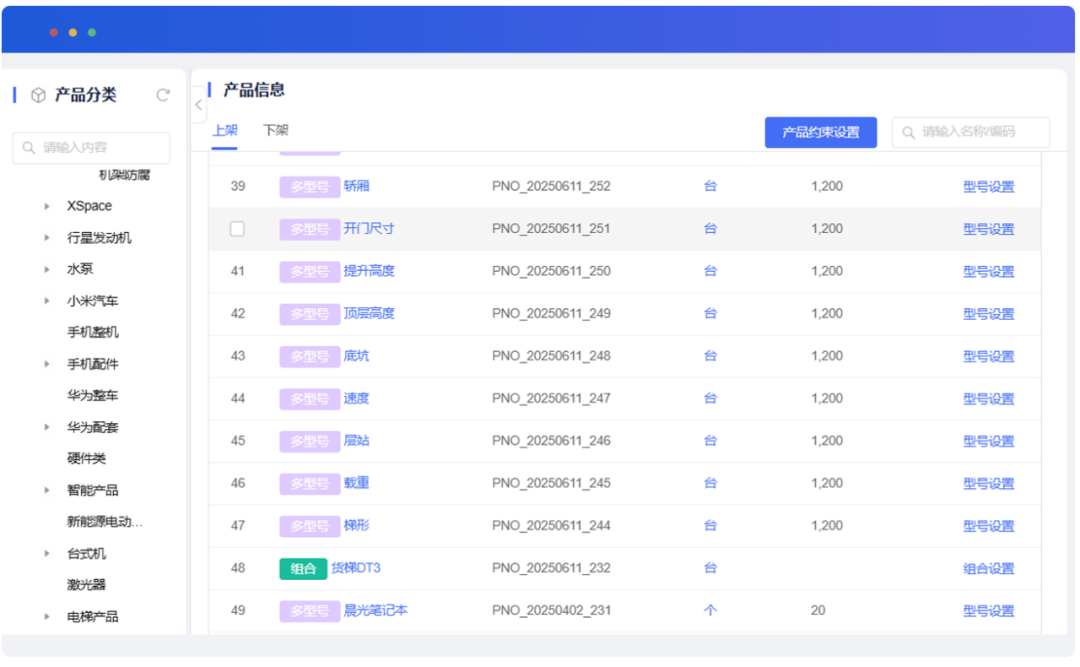Switch to the 下架 tab
The image size is (1080, 667).
point(276,130)
